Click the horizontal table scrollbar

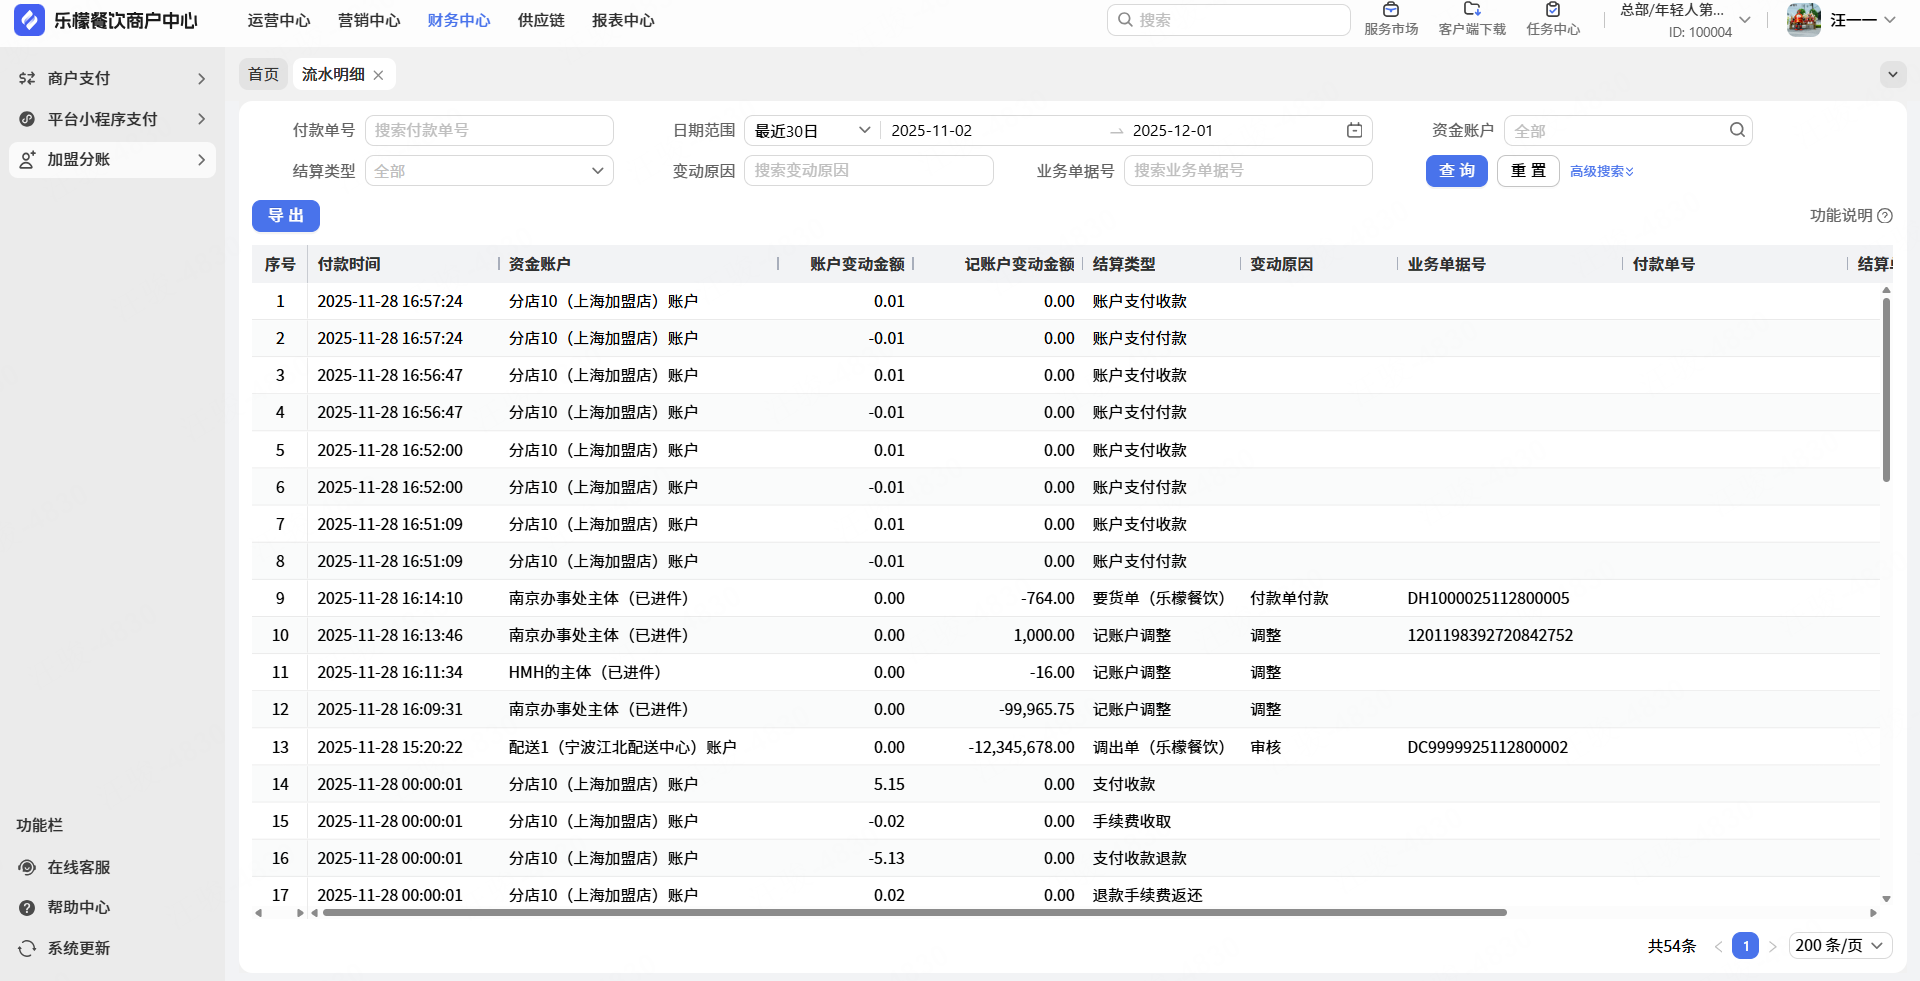(913, 912)
